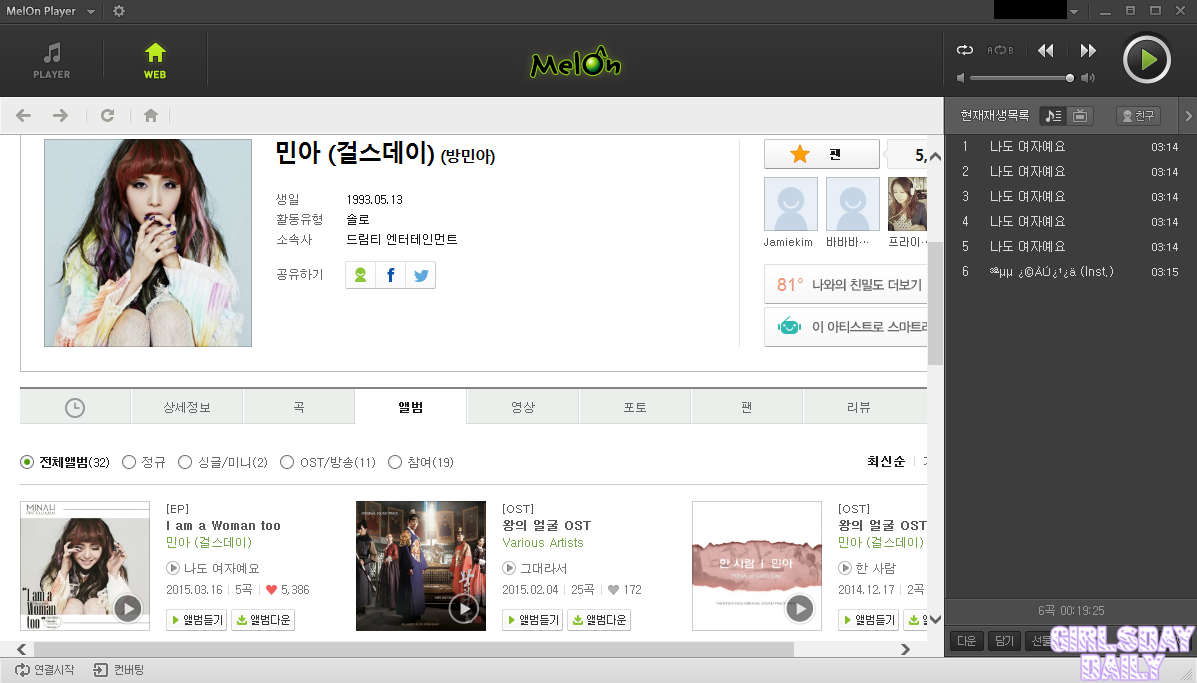This screenshot has height=683, width=1197.
Task: Play I am a Woman too album cover
Action: pos(127,608)
